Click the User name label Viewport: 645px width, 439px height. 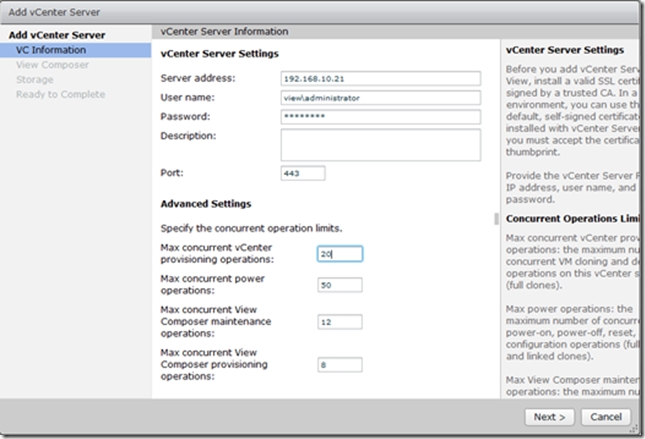coord(188,98)
